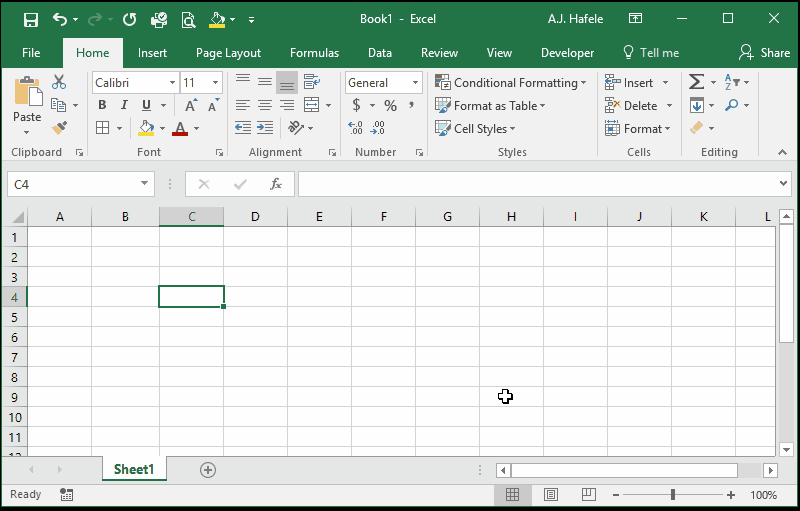Expand the Cell Styles gallery

475,129
